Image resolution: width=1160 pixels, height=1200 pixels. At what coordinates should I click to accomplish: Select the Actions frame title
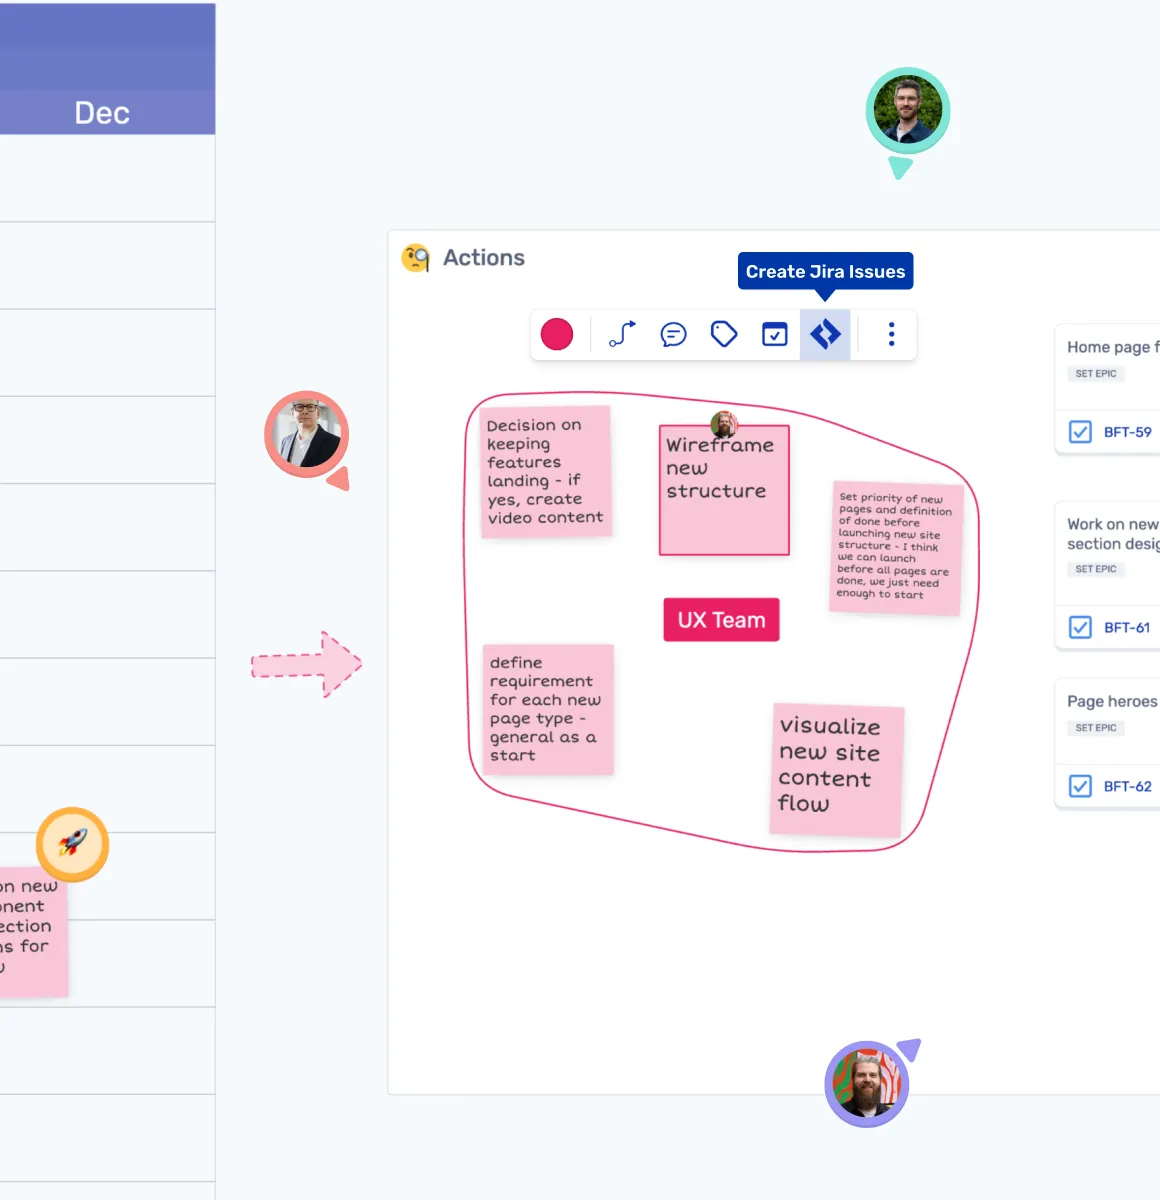tap(484, 258)
